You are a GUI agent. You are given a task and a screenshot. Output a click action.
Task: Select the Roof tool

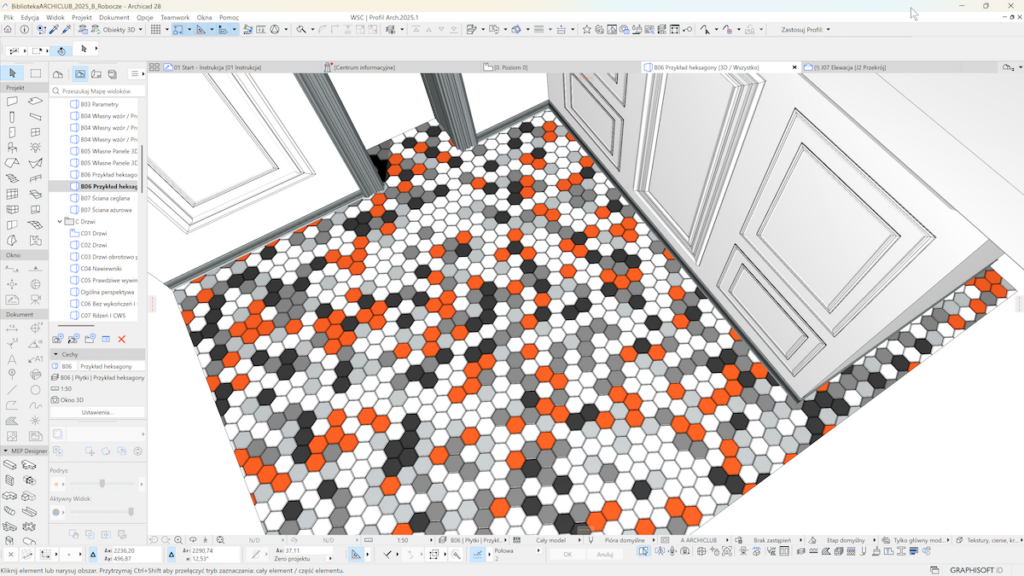(12, 163)
